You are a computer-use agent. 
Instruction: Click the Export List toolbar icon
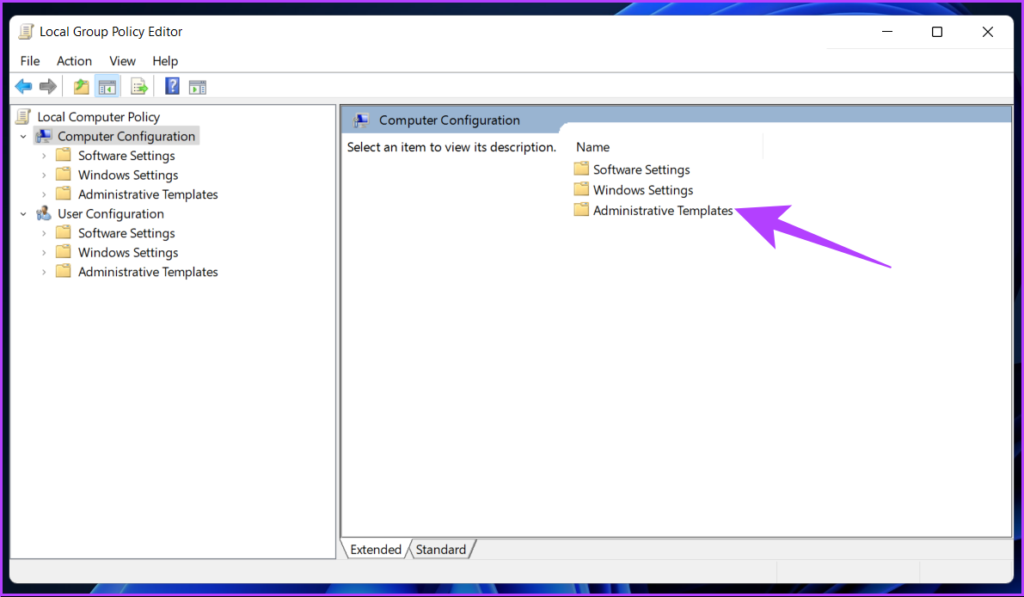[x=139, y=87]
